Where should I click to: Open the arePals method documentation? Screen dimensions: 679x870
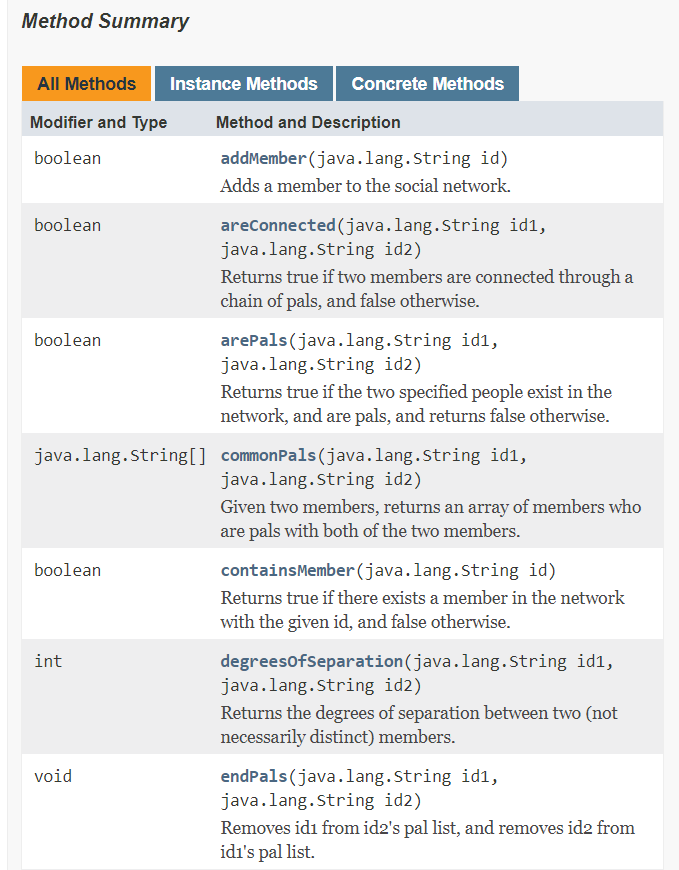[252, 339]
